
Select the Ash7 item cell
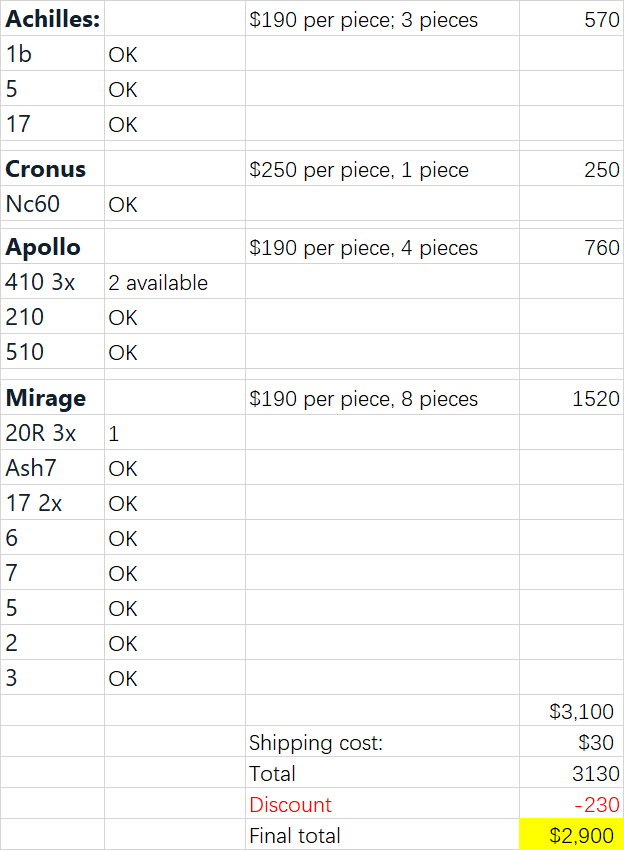(53, 468)
